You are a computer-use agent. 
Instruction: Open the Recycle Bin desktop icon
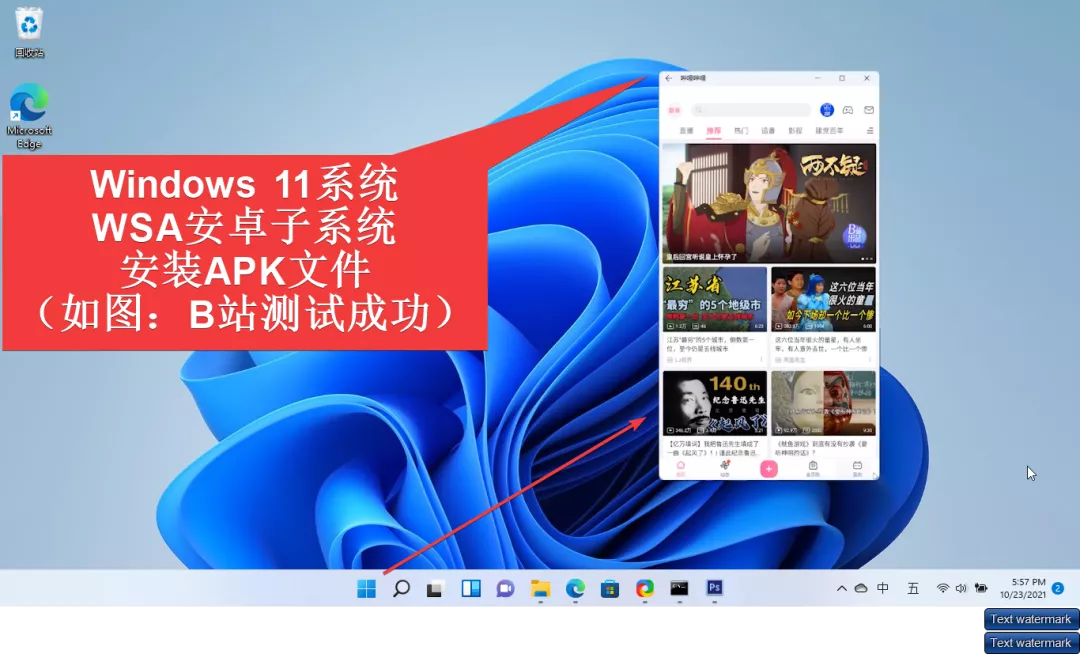coord(29,33)
